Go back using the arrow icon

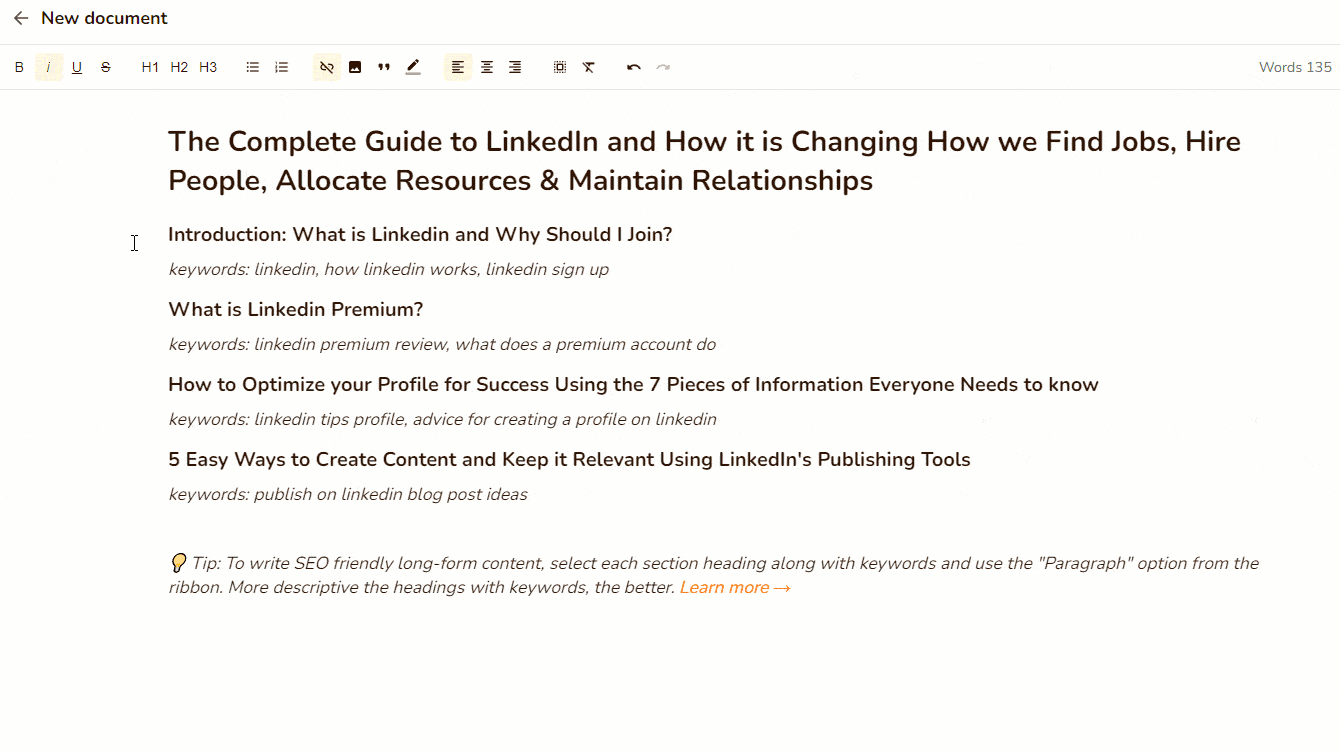coord(21,18)
